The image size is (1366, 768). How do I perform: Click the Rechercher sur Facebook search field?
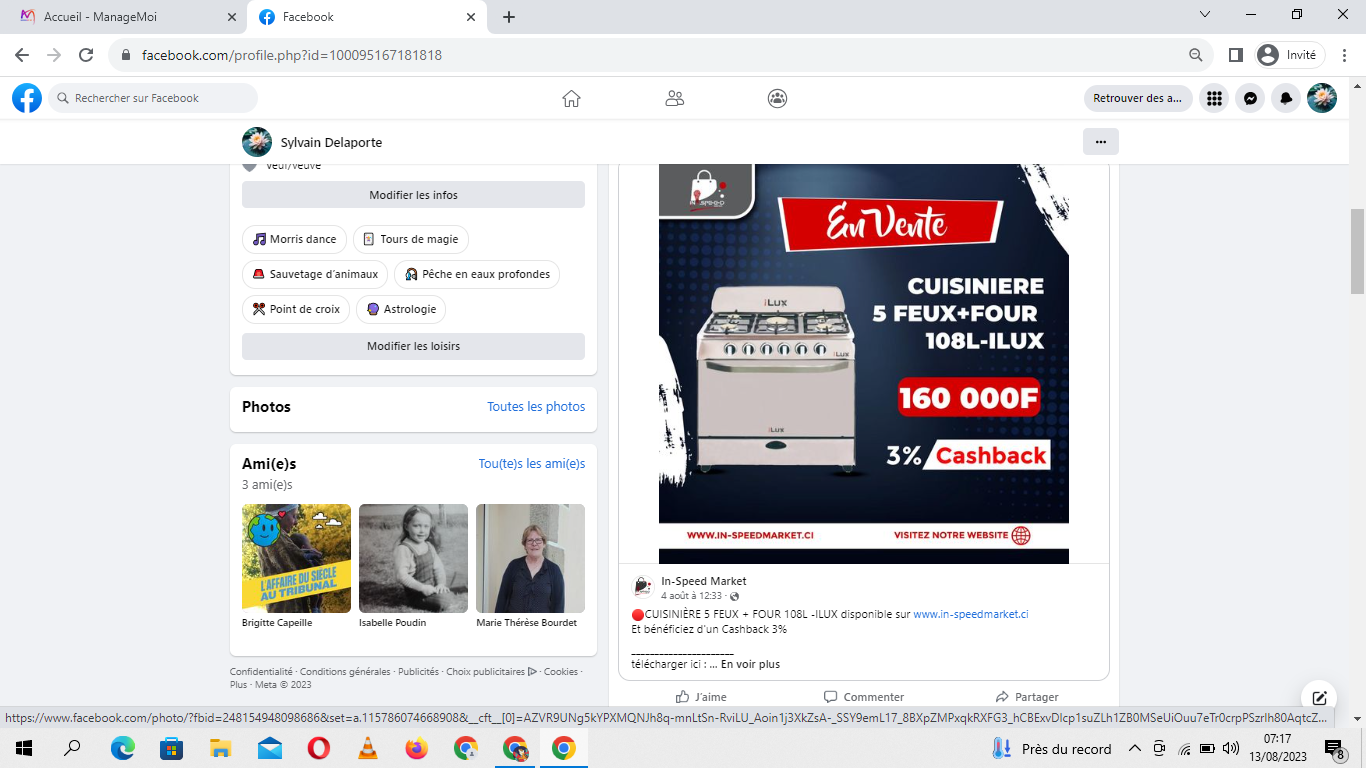click(153, 98)
